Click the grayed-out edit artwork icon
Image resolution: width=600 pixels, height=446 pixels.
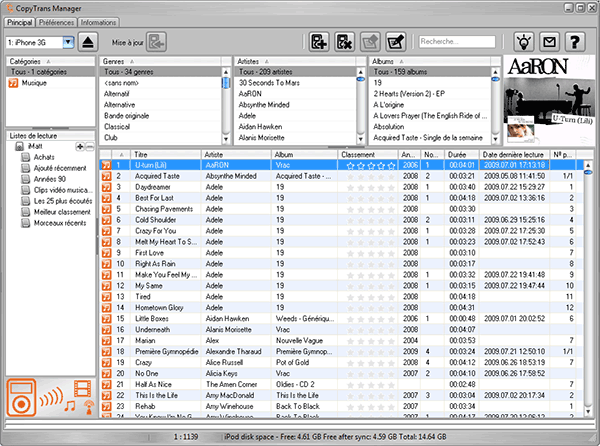click(370, 42)
